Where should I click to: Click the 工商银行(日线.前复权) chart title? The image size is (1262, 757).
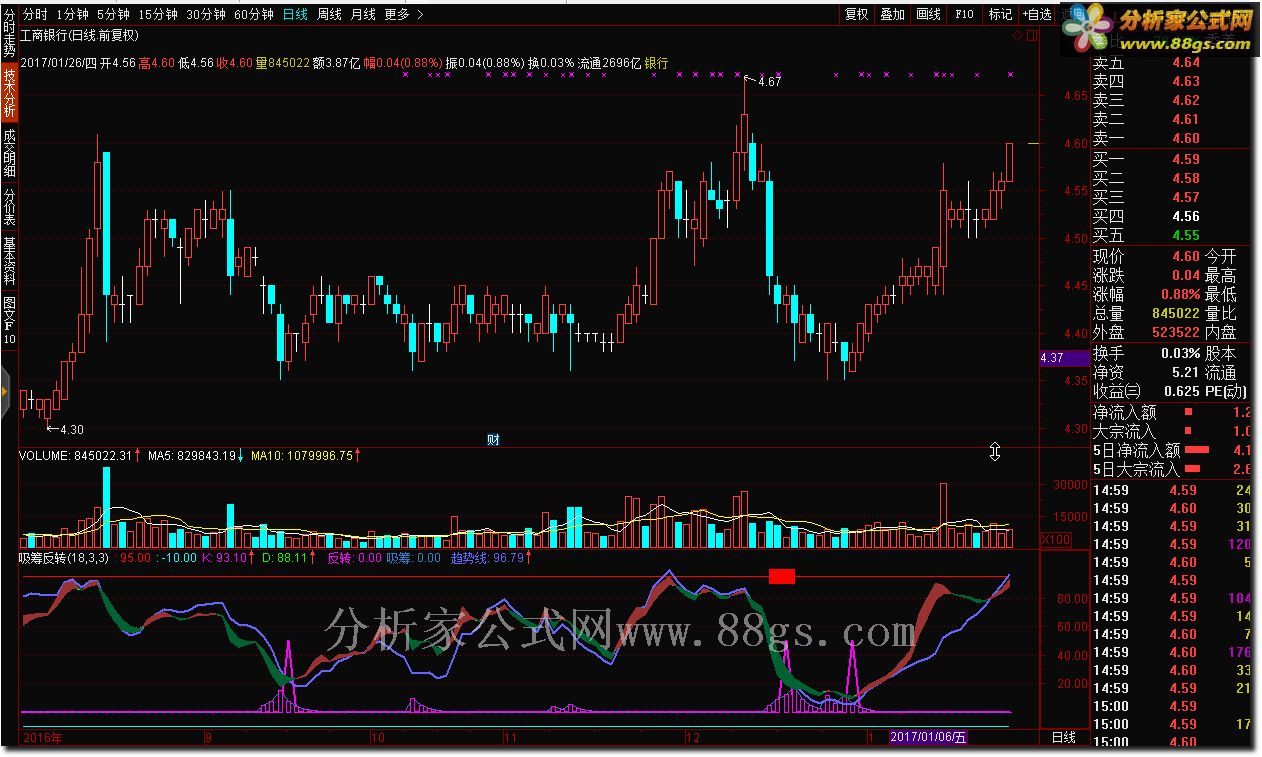coord(80,35)
